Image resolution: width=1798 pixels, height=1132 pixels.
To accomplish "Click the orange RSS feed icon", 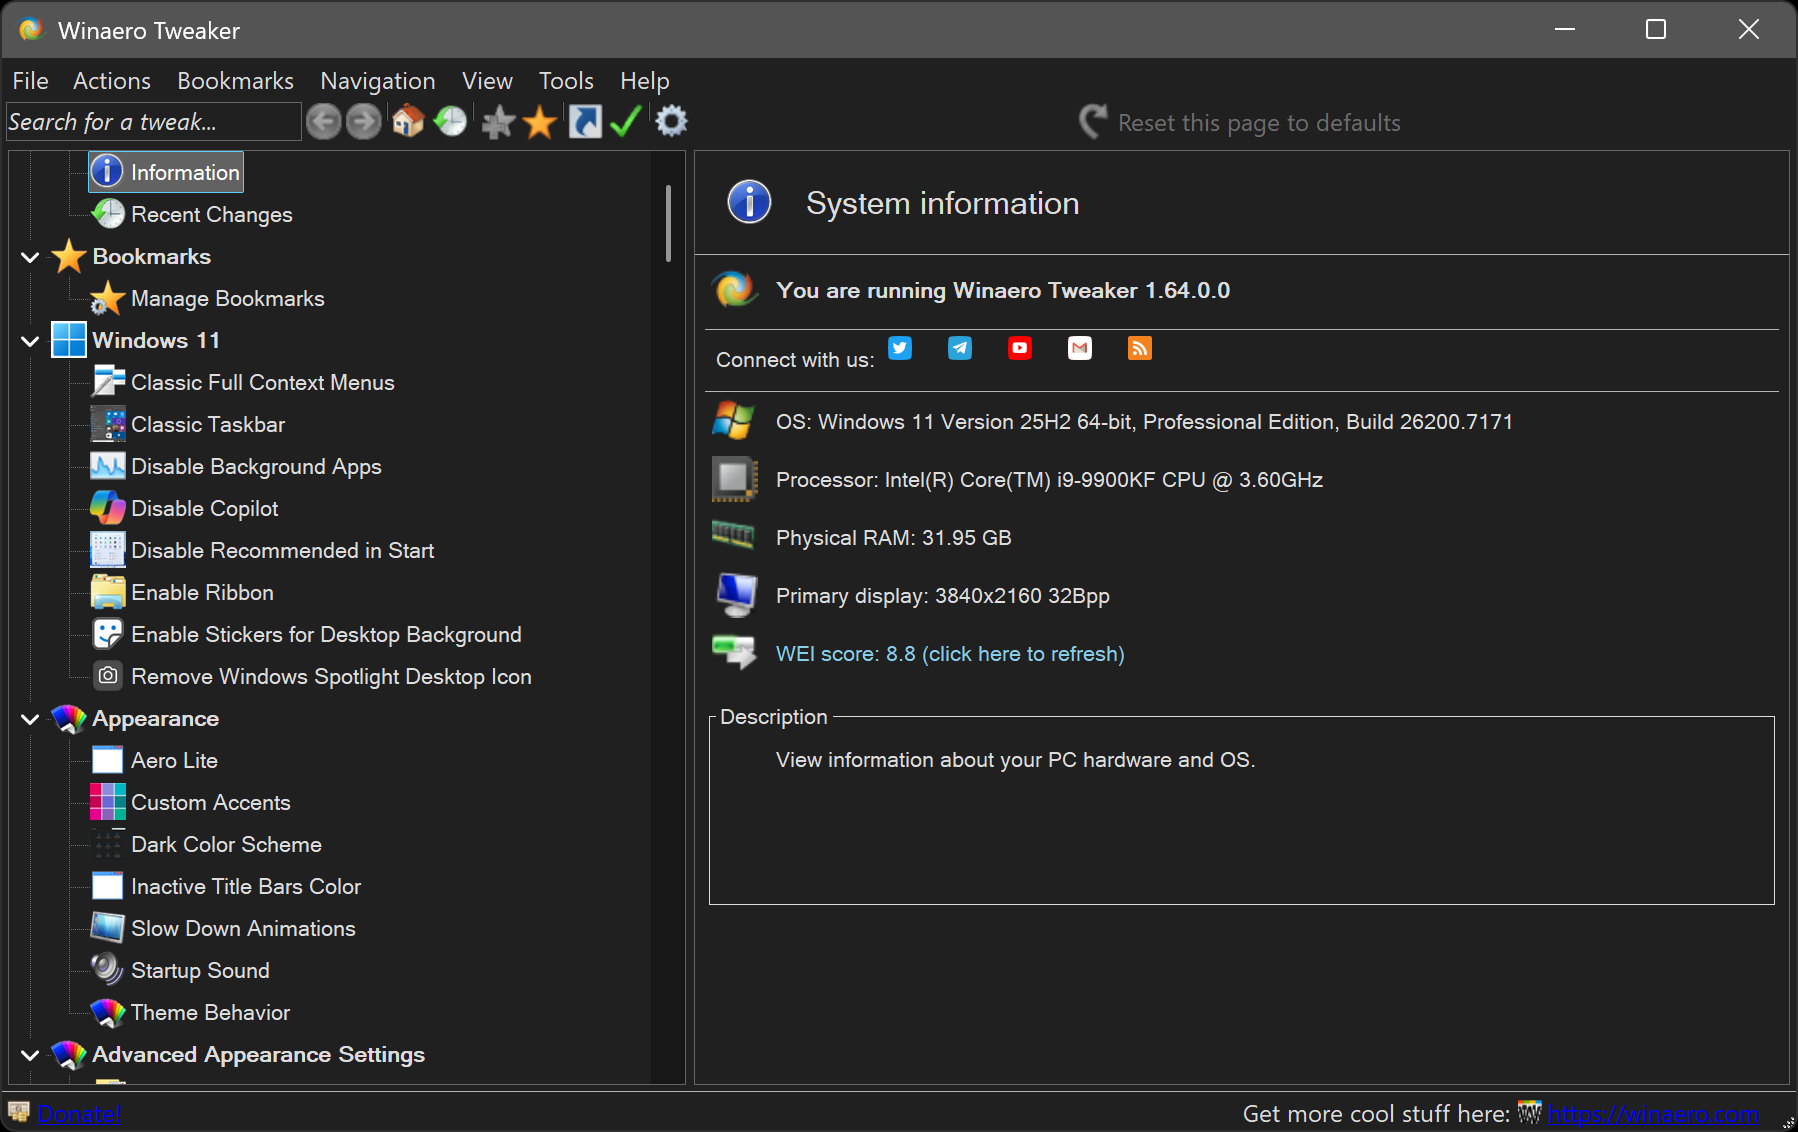I will click(x=1139, y=348).
